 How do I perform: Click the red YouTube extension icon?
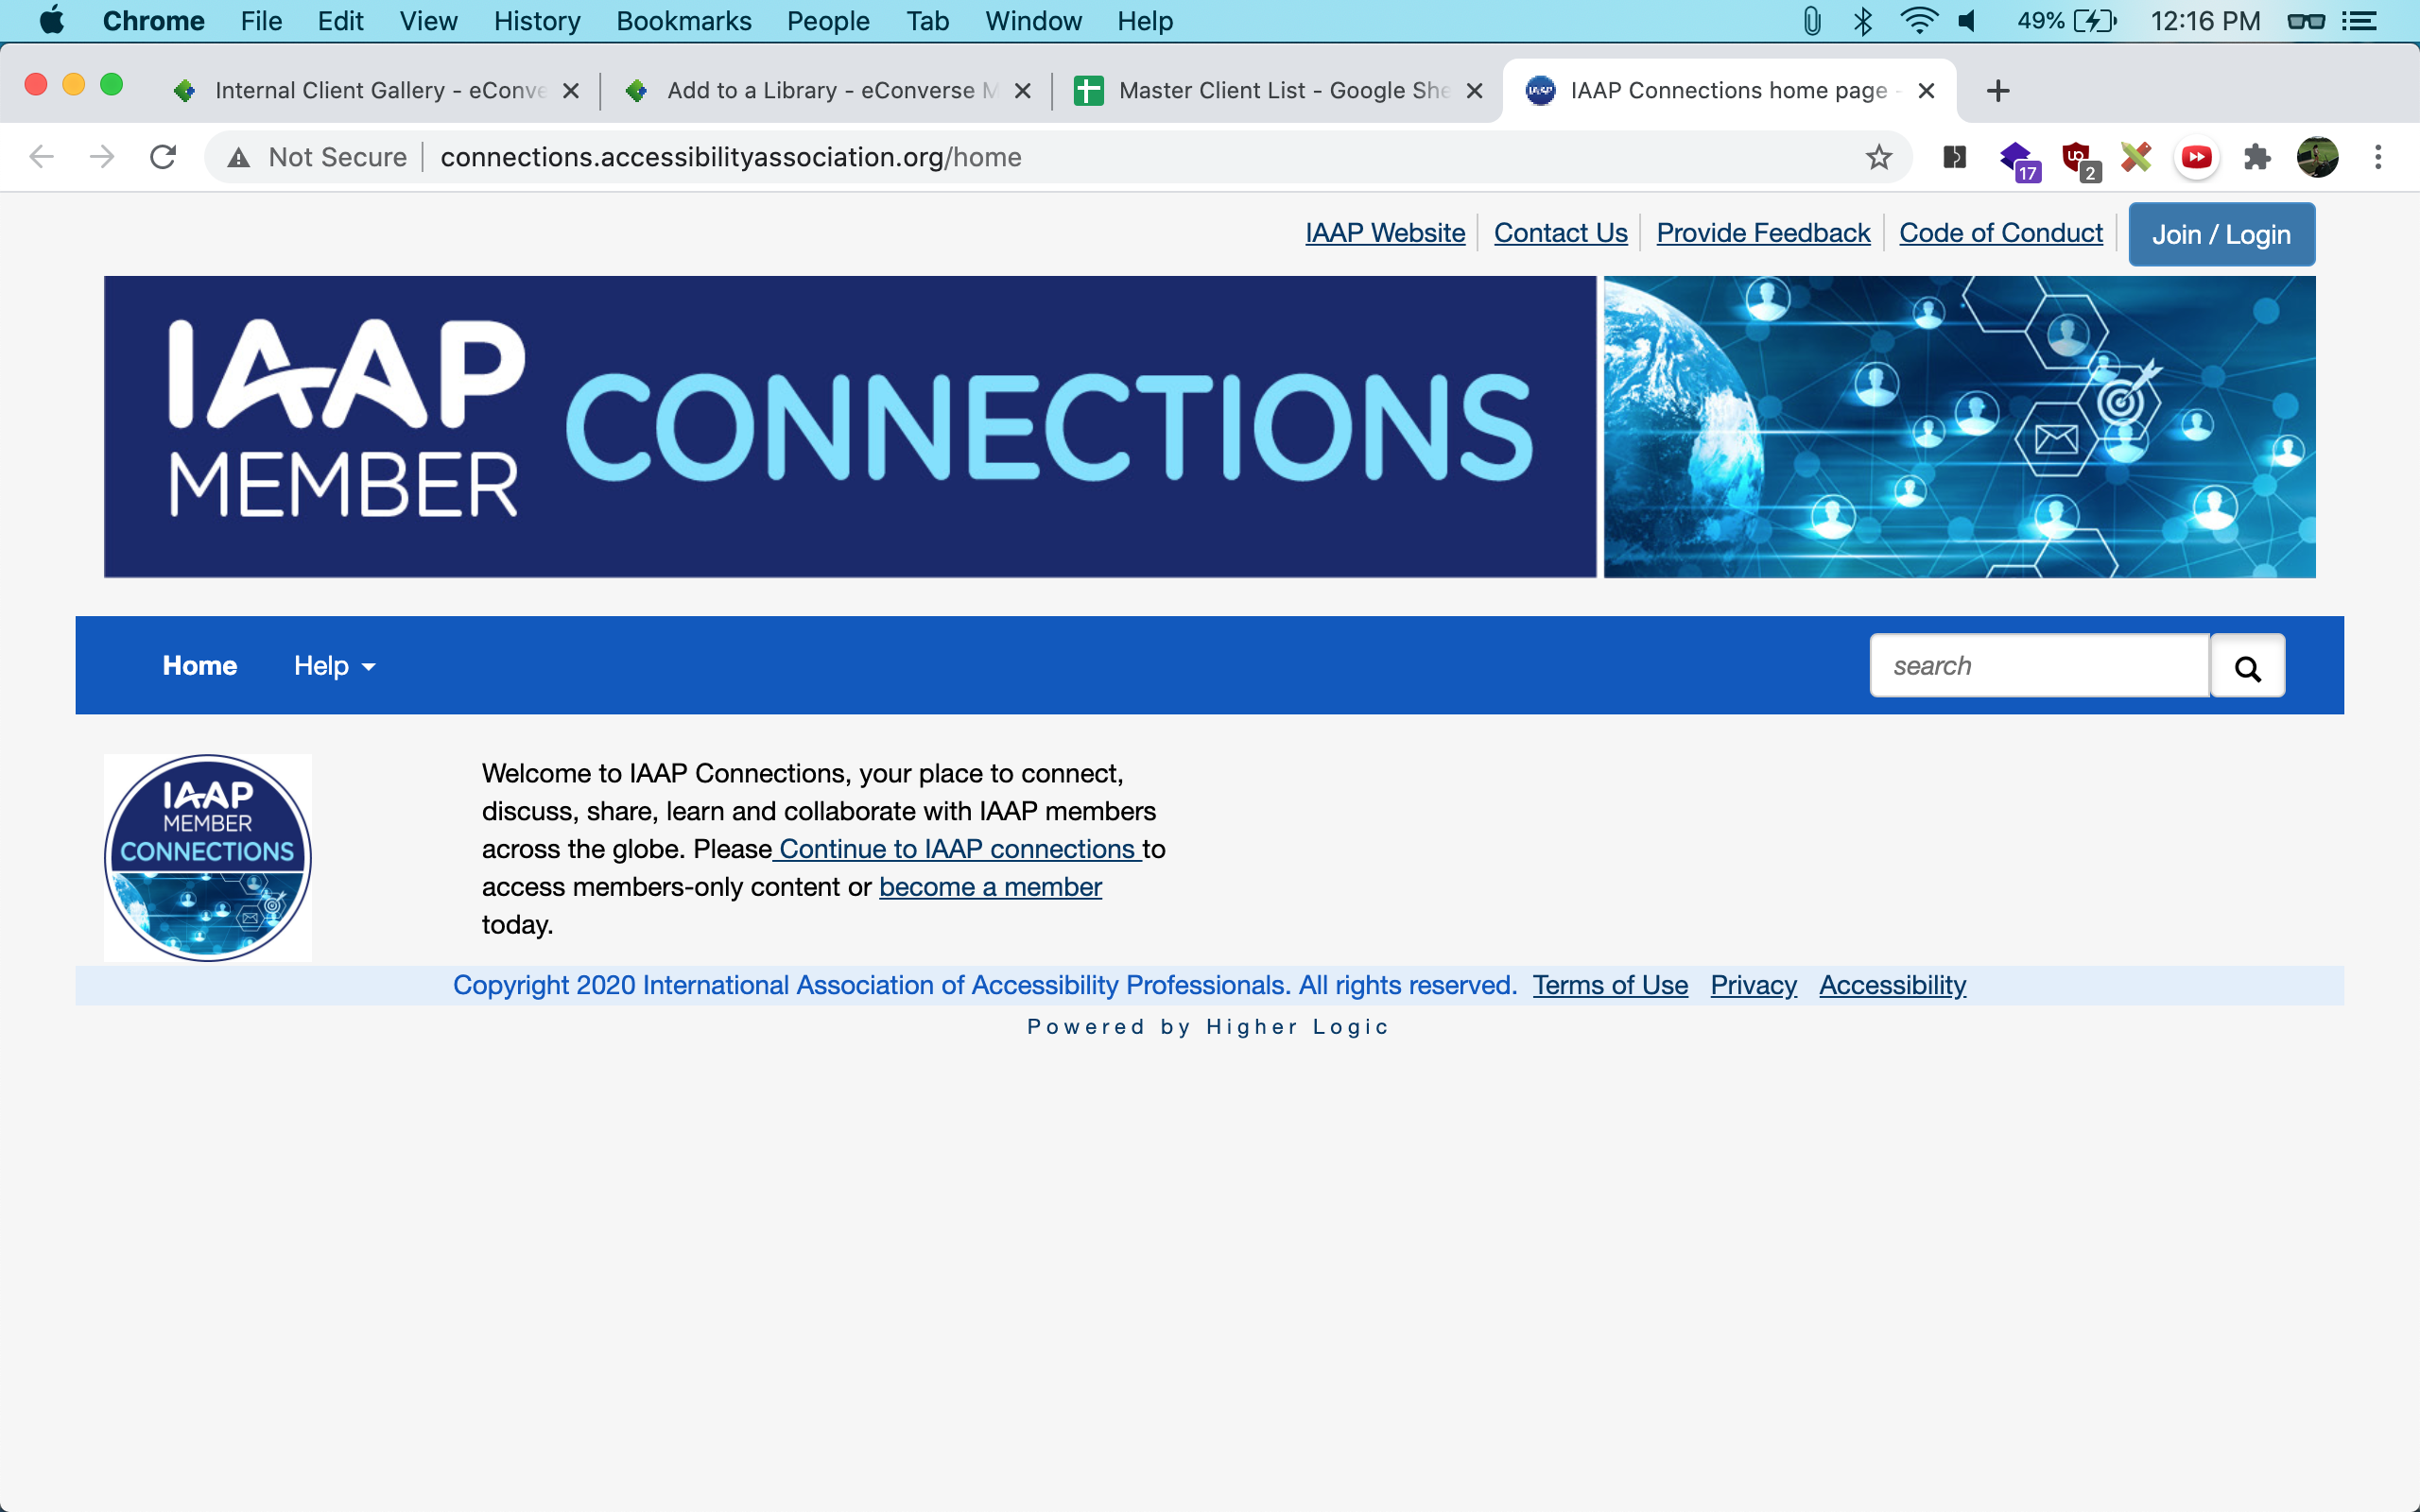click(x=2196, y=157)
